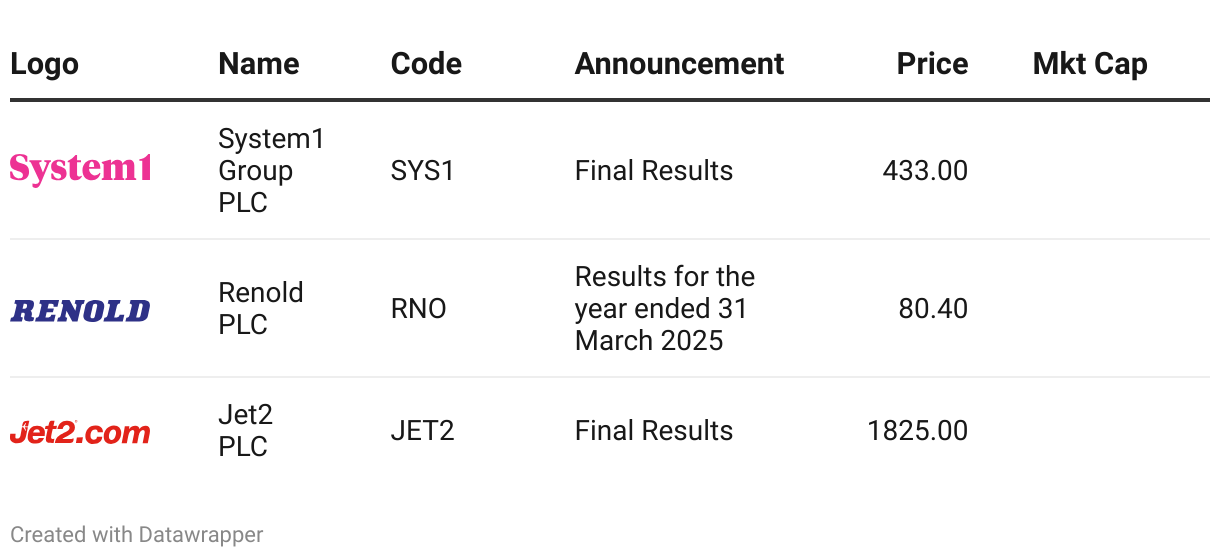
Task: Click the JET2 ticker code
Action: [x=422, y=431]
